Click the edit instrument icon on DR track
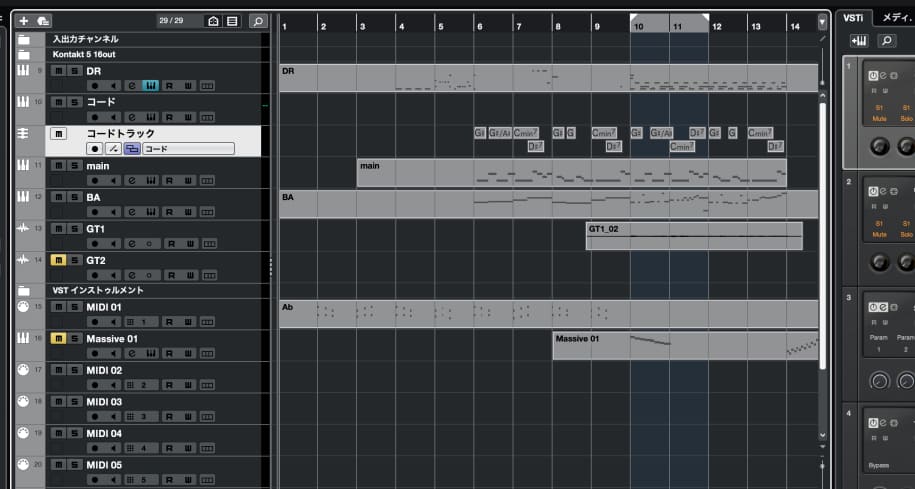915x489 pixels. (150, 86)
